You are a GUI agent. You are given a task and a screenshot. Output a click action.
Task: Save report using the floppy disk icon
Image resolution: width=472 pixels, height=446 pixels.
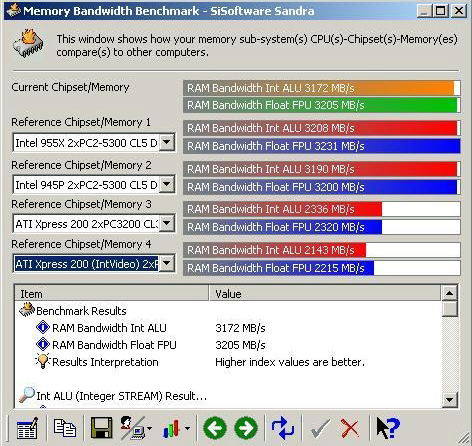(x=102, y=428)
